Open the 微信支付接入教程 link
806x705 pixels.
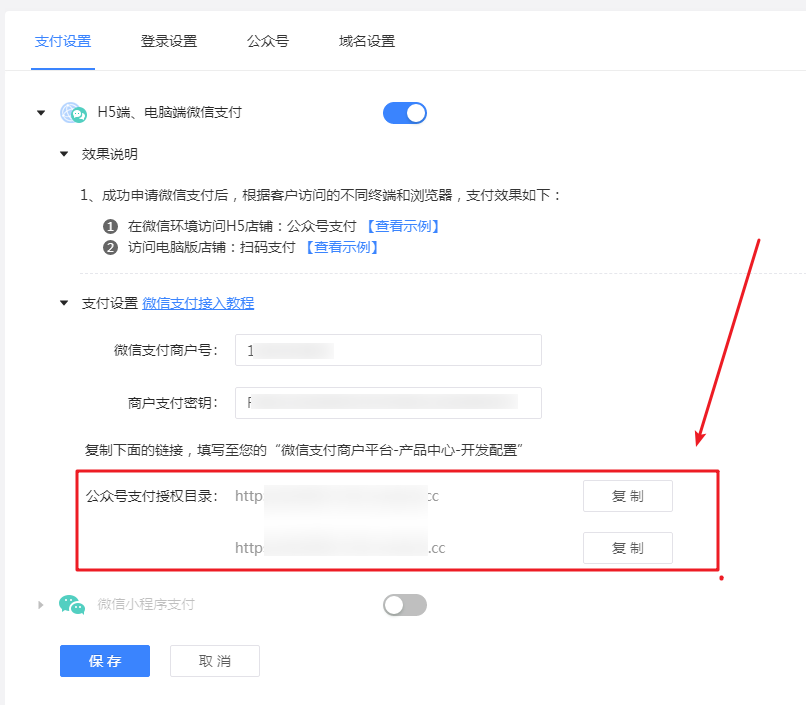(x=198, y=303)
